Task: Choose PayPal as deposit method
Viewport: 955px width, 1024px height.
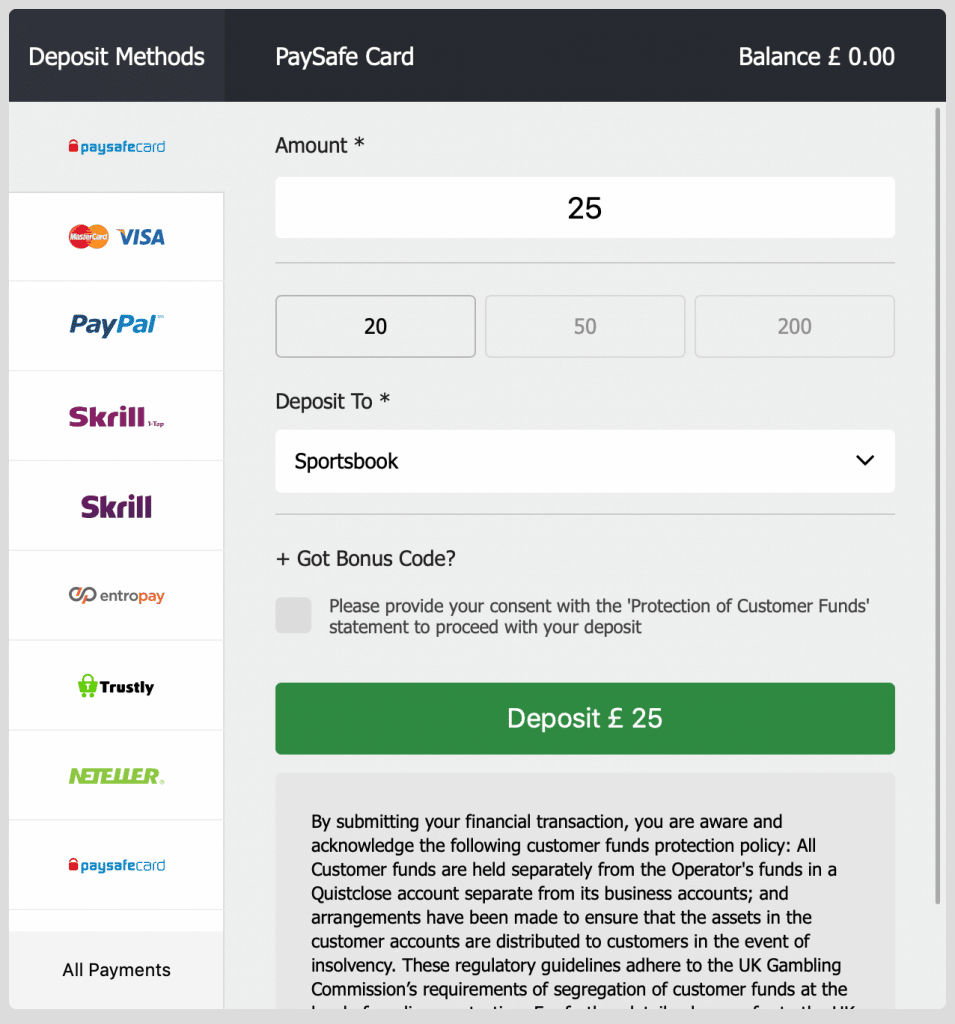Action: 116,326
